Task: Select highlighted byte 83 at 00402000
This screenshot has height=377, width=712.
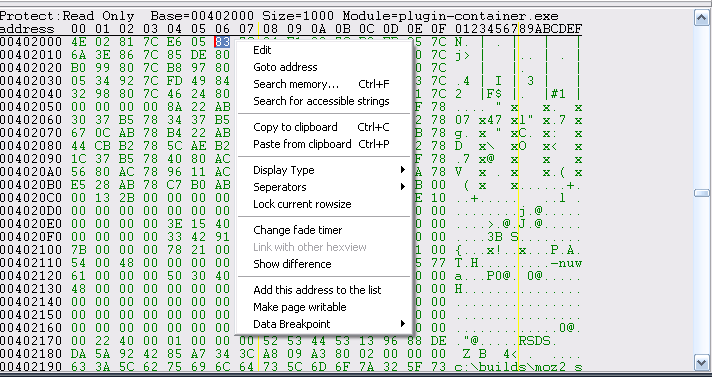Action: pyautogui.click(x=222, y=42)
